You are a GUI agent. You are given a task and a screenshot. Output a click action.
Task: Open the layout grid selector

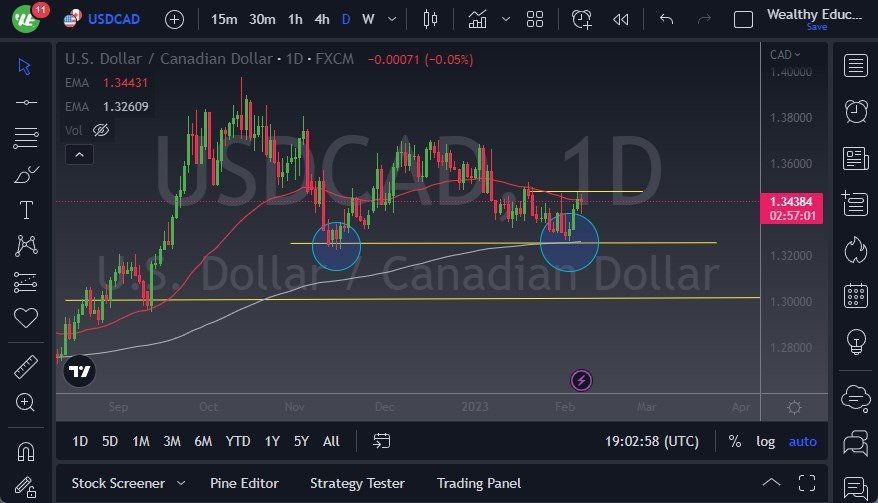click(535, 20)
